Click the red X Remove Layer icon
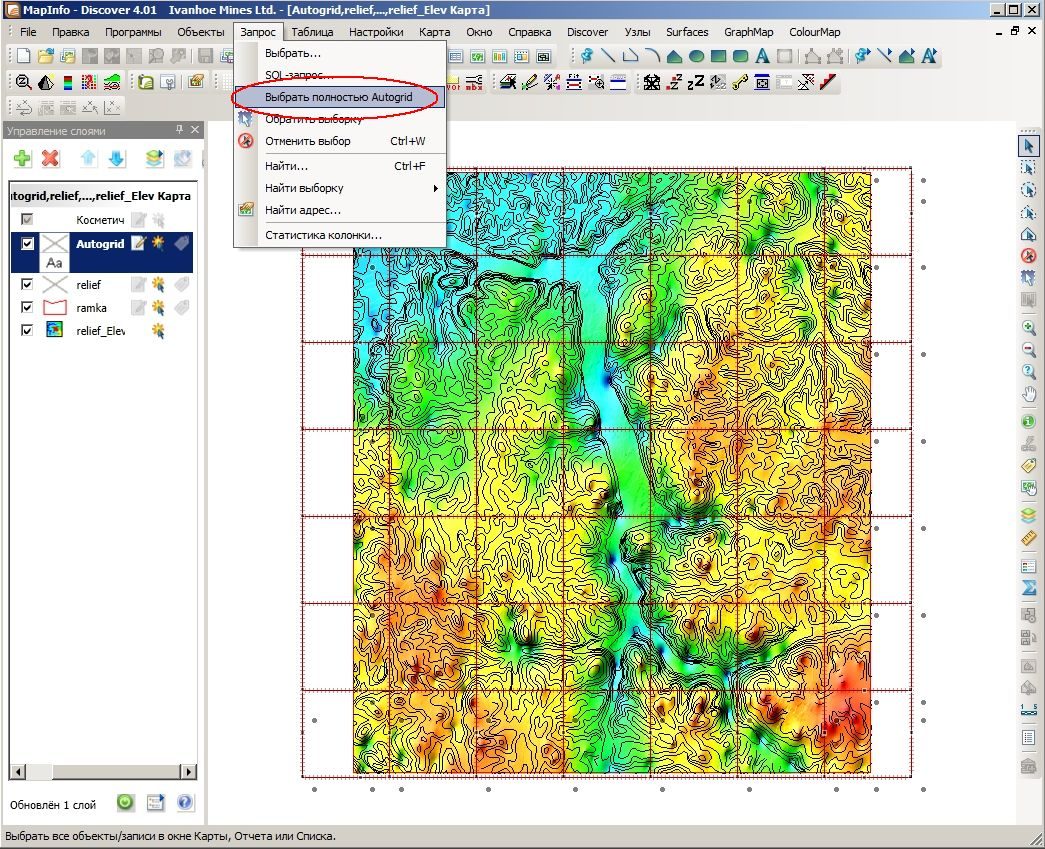Image resolution: width=1045 pixels, height=849 pixels. (50, 158)
